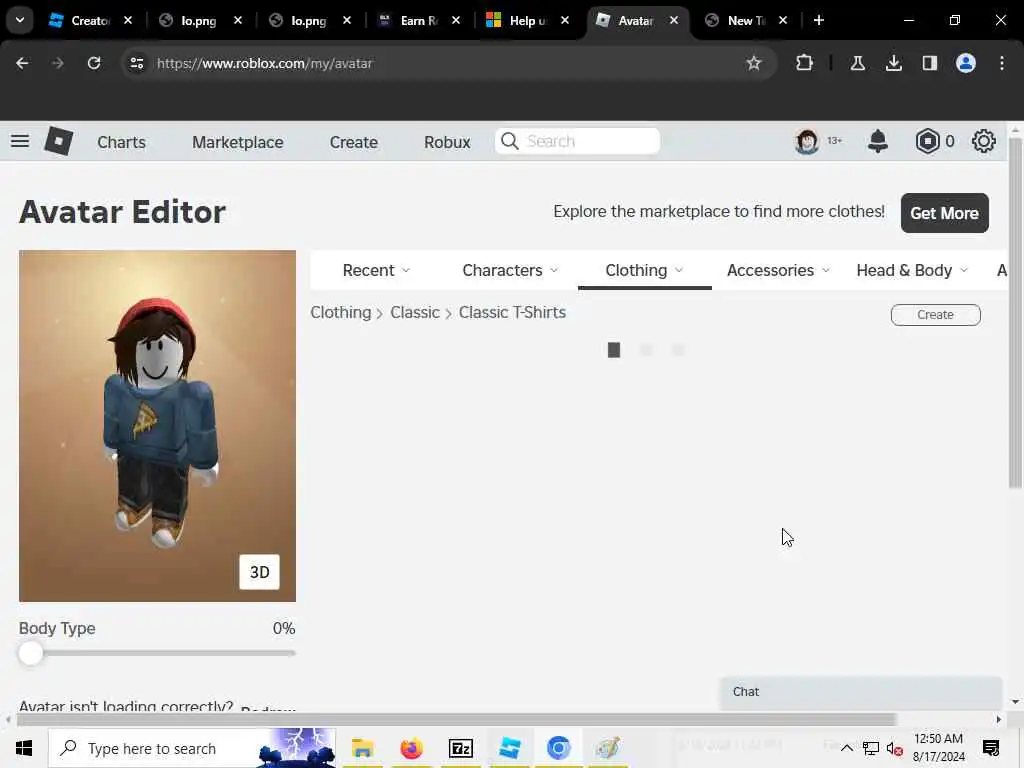Open the Chrome profile icon
The image size is (1024, 768).
click(x=965, y=63)
